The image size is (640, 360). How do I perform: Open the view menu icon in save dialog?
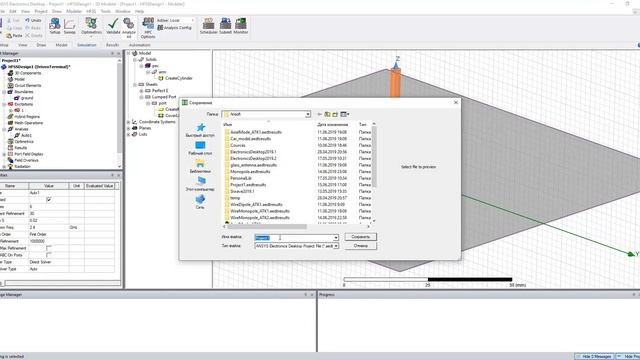click(x=345, y=114)
